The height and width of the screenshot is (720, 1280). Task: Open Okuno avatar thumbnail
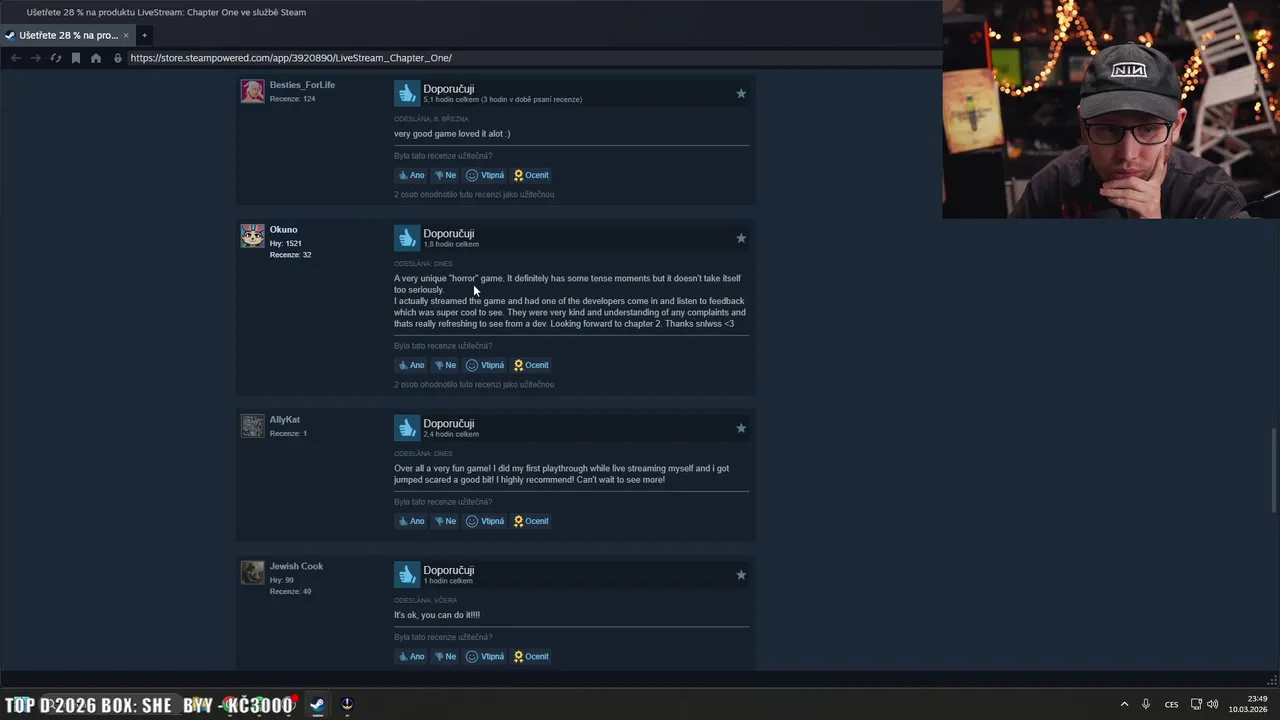point(252,236)
